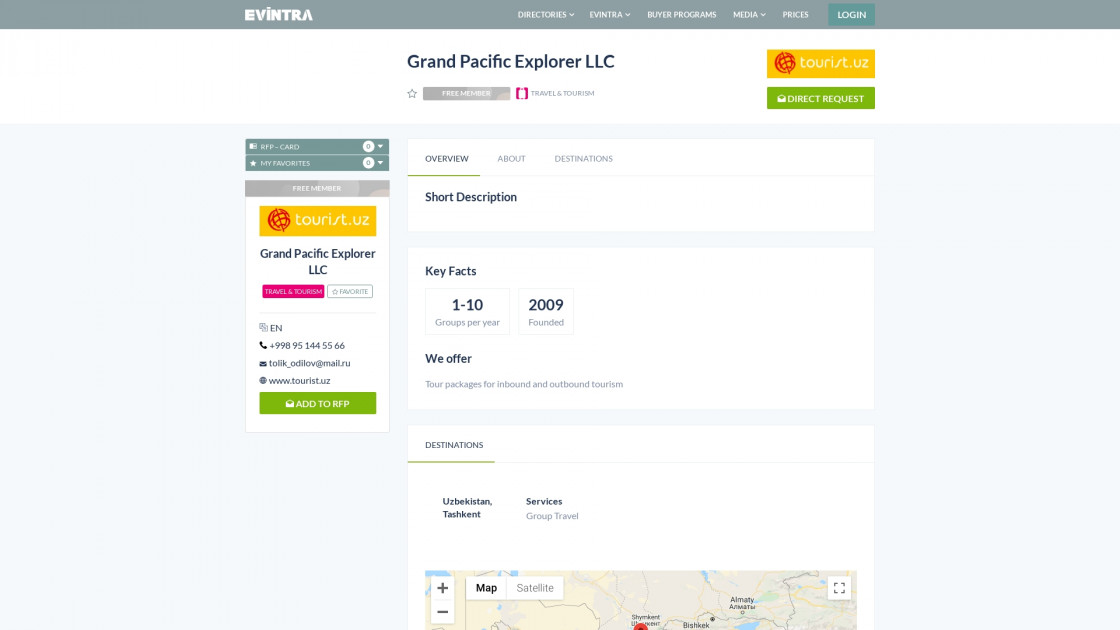
Task: Open the Destinations tab
Action: tap(583, 158)
